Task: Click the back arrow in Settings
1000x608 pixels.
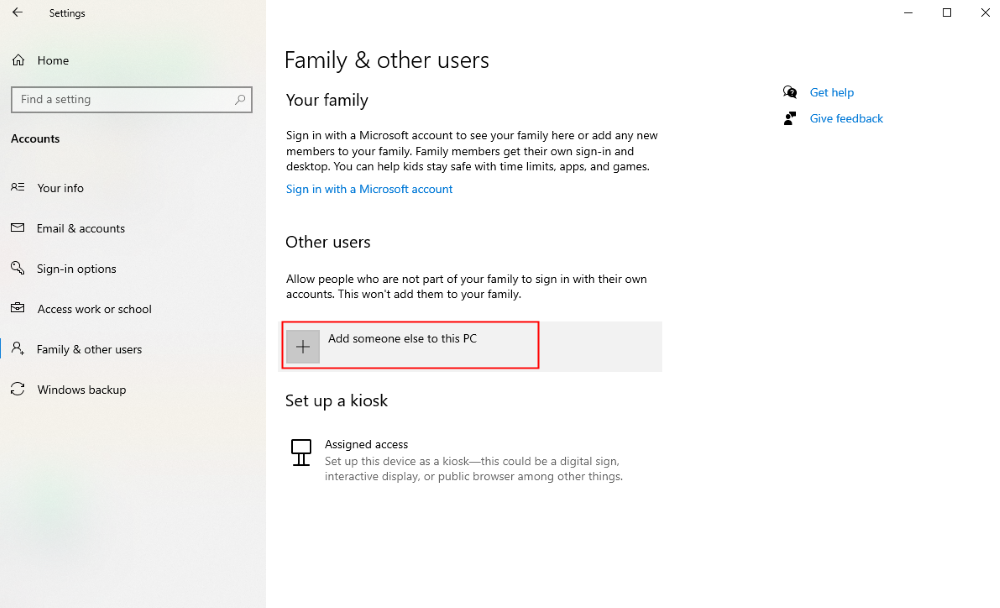Action: (x=17, y=13)
